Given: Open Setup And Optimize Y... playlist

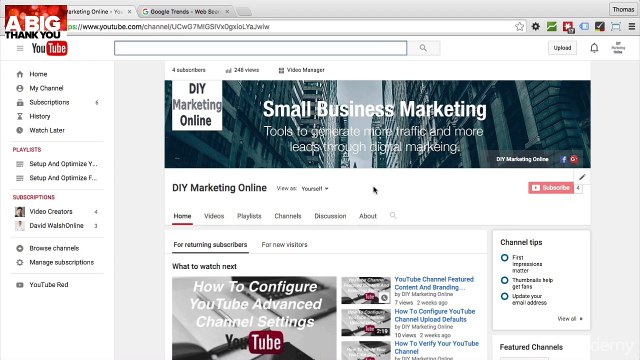Looking at the screenshot, I should point(63,164).
